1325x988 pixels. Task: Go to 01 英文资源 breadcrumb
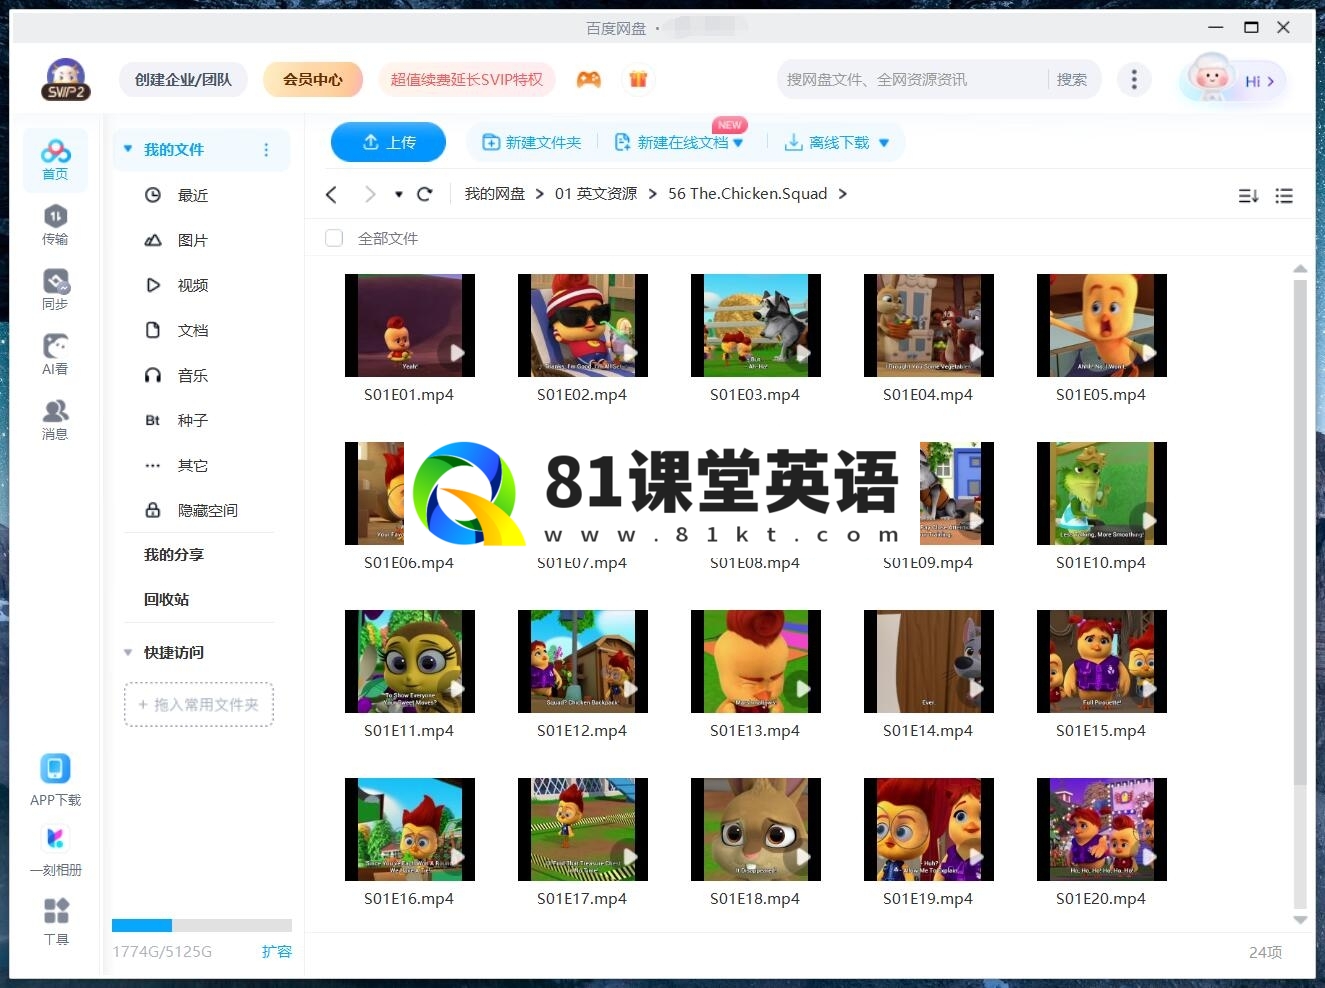(x=596, y=194)
